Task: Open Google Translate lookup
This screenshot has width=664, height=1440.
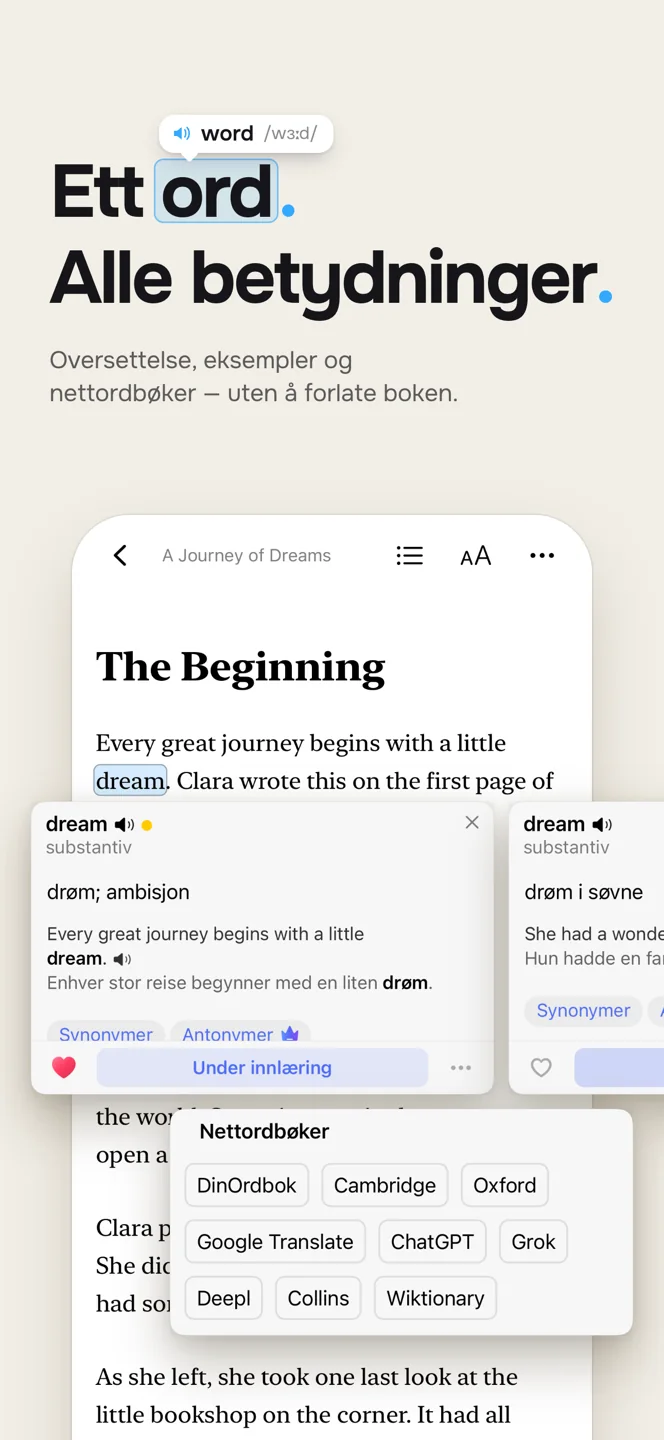Action: [x=275, y=1242]
